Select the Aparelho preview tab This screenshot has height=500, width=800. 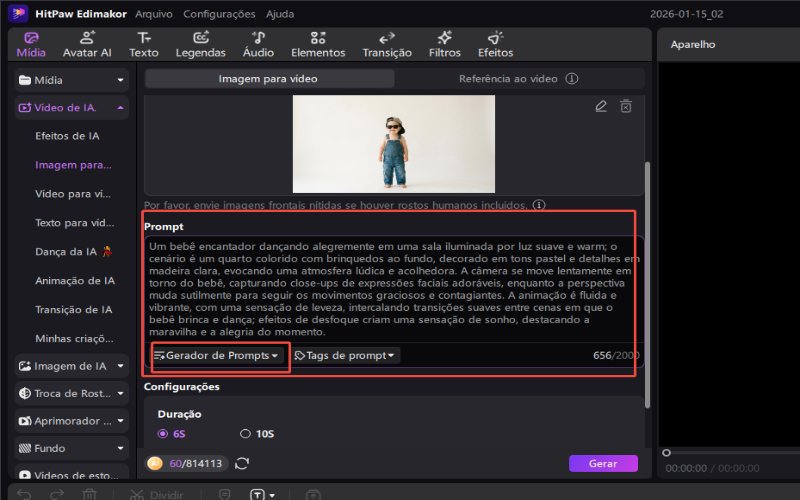coord(693,44)
